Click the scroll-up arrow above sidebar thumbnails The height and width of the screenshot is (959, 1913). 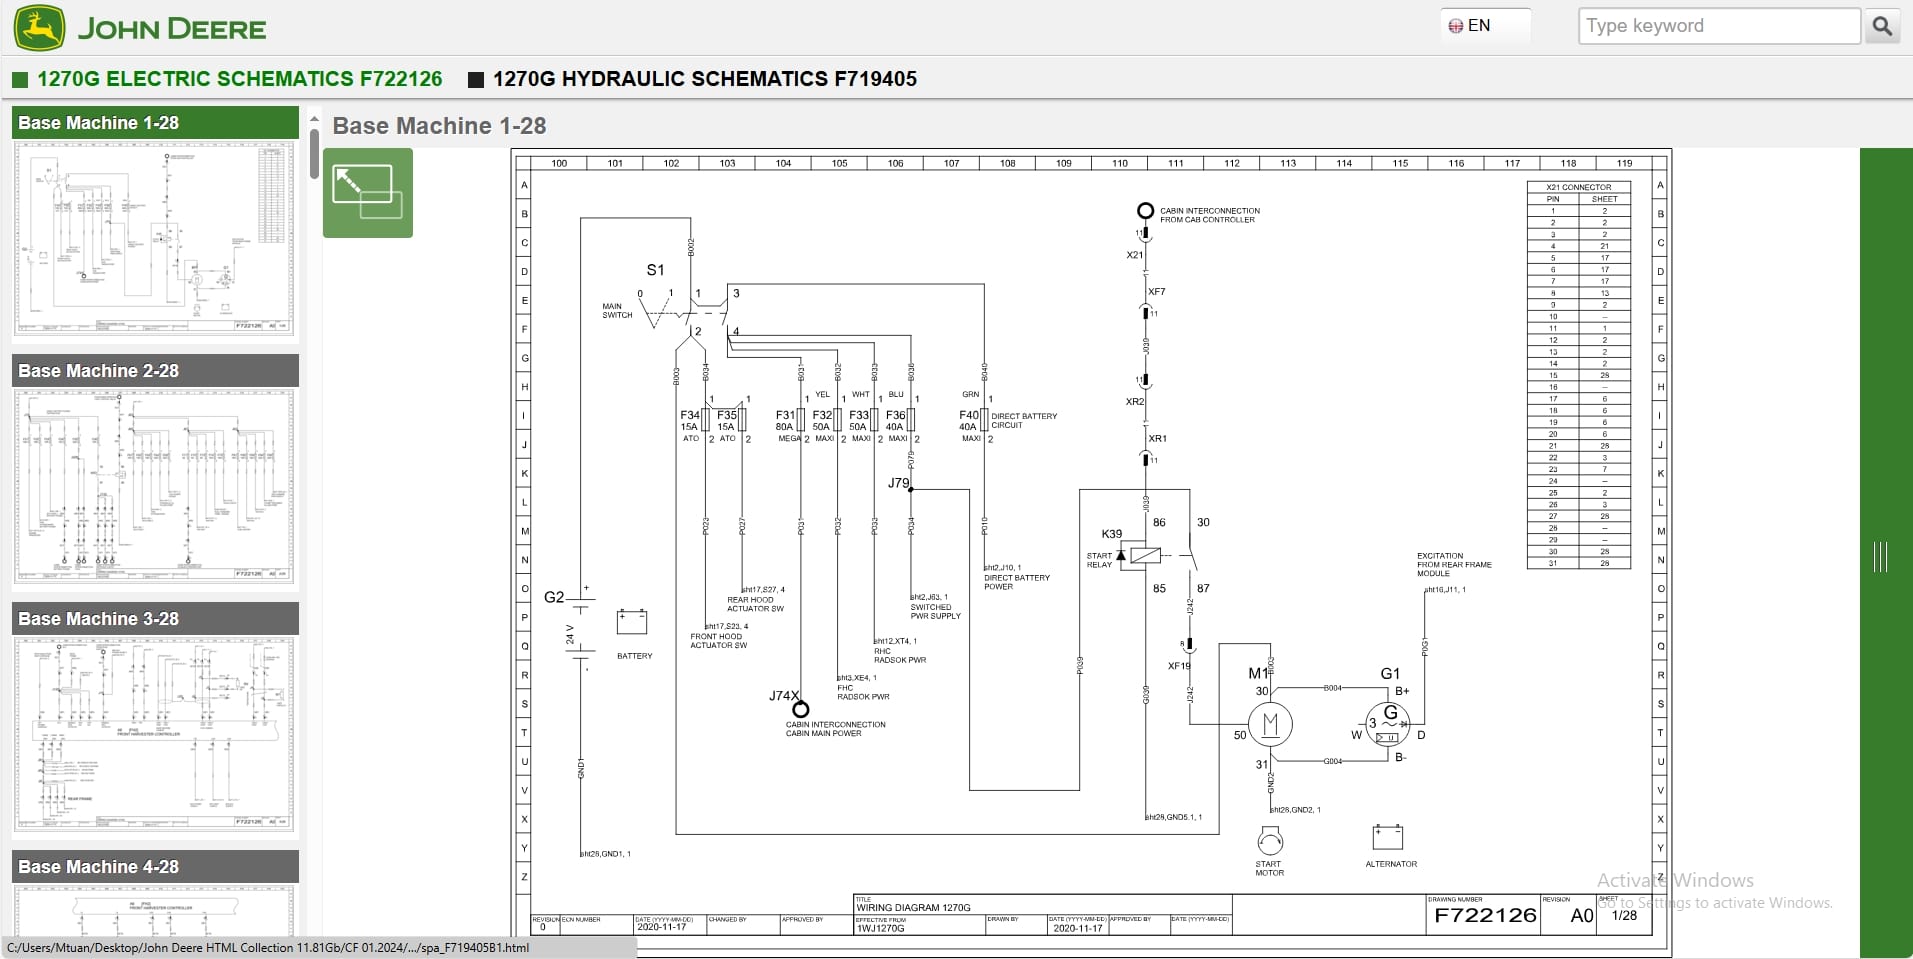point(314,117)
